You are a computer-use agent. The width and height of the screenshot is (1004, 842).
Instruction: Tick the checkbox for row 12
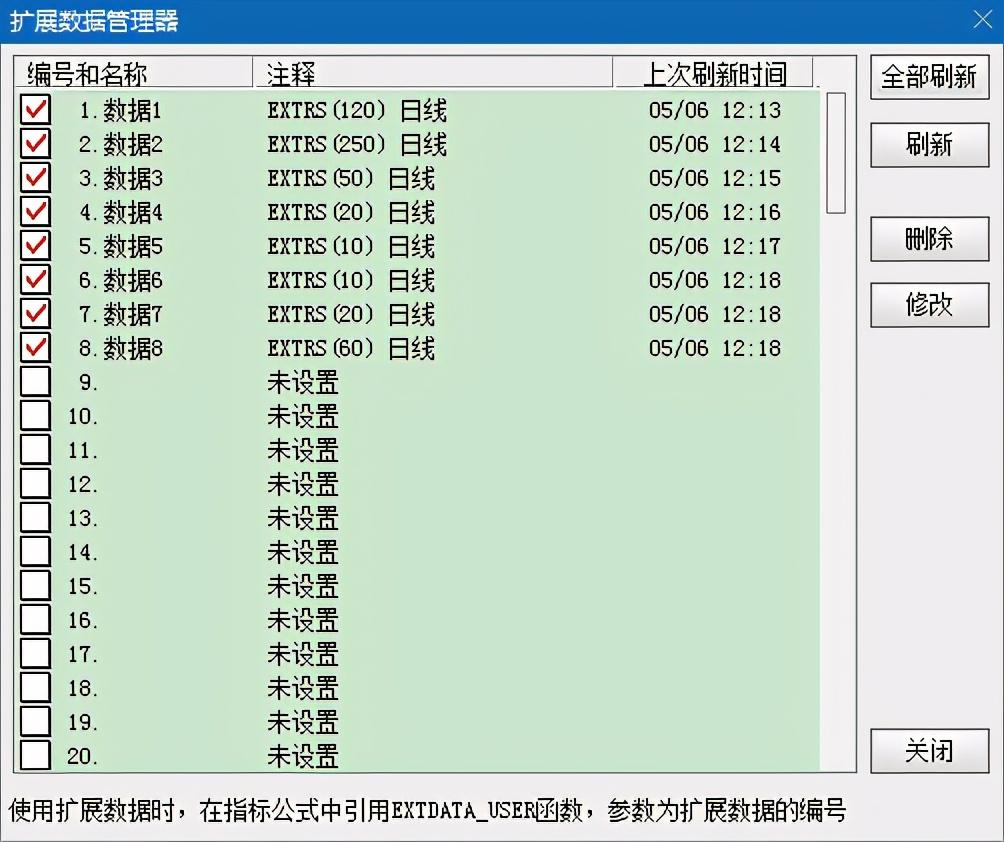pyautogui.click(x=35, y=483)
